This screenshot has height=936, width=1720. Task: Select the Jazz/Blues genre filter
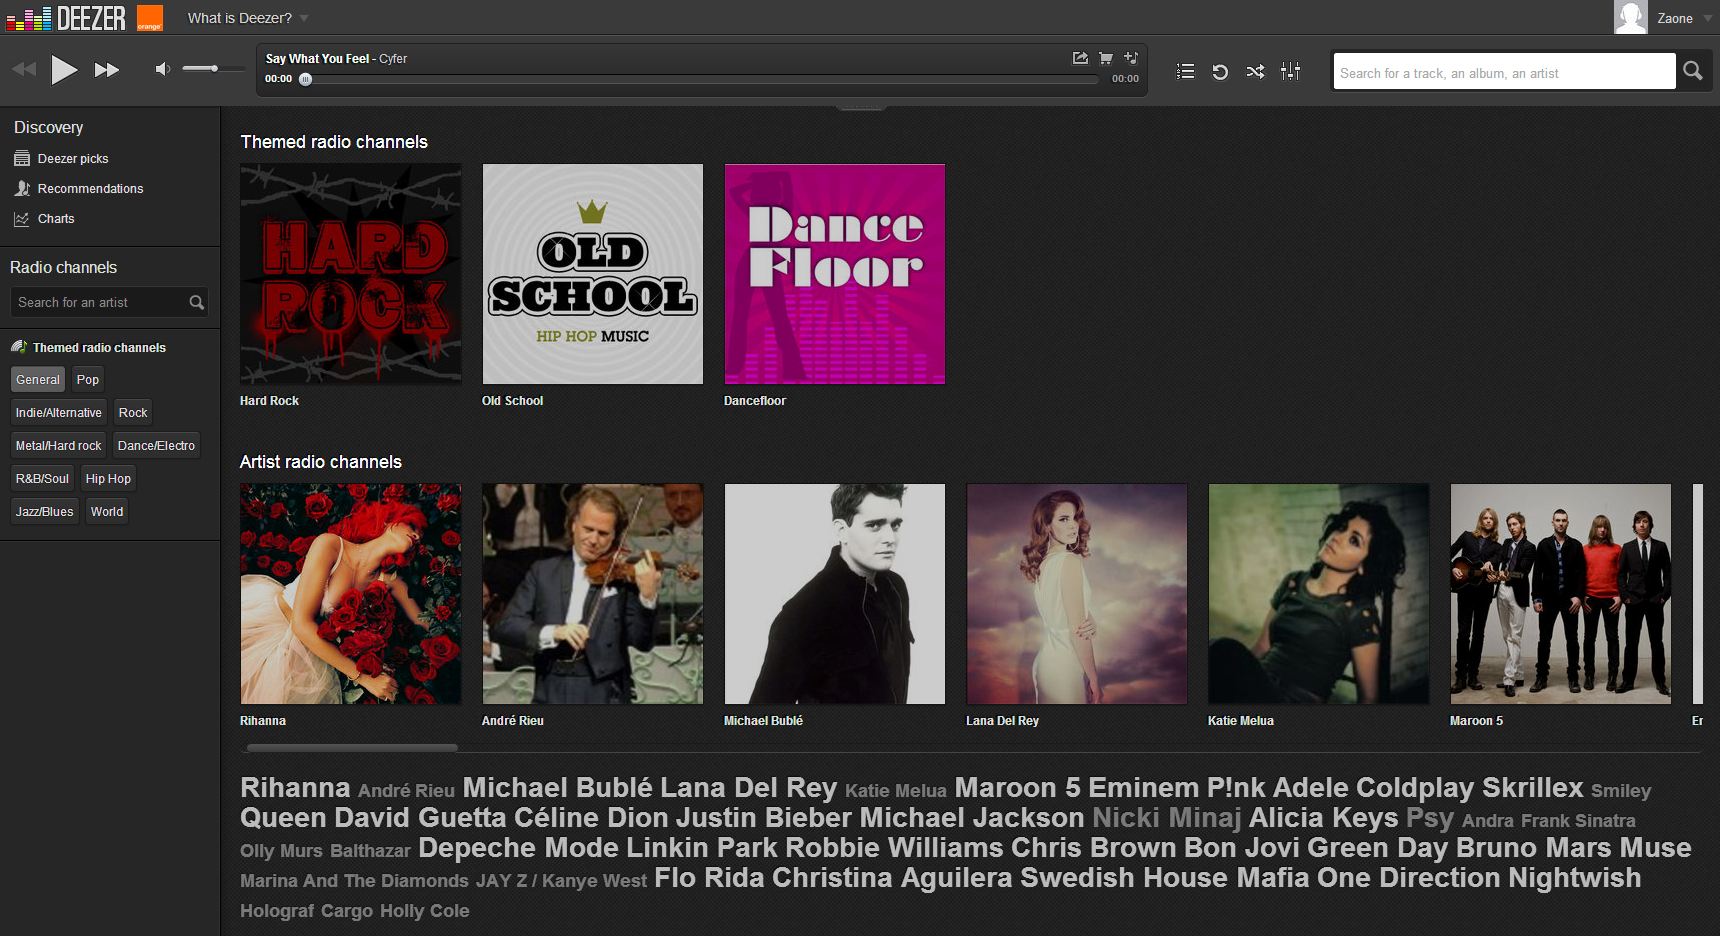[44, 511]
